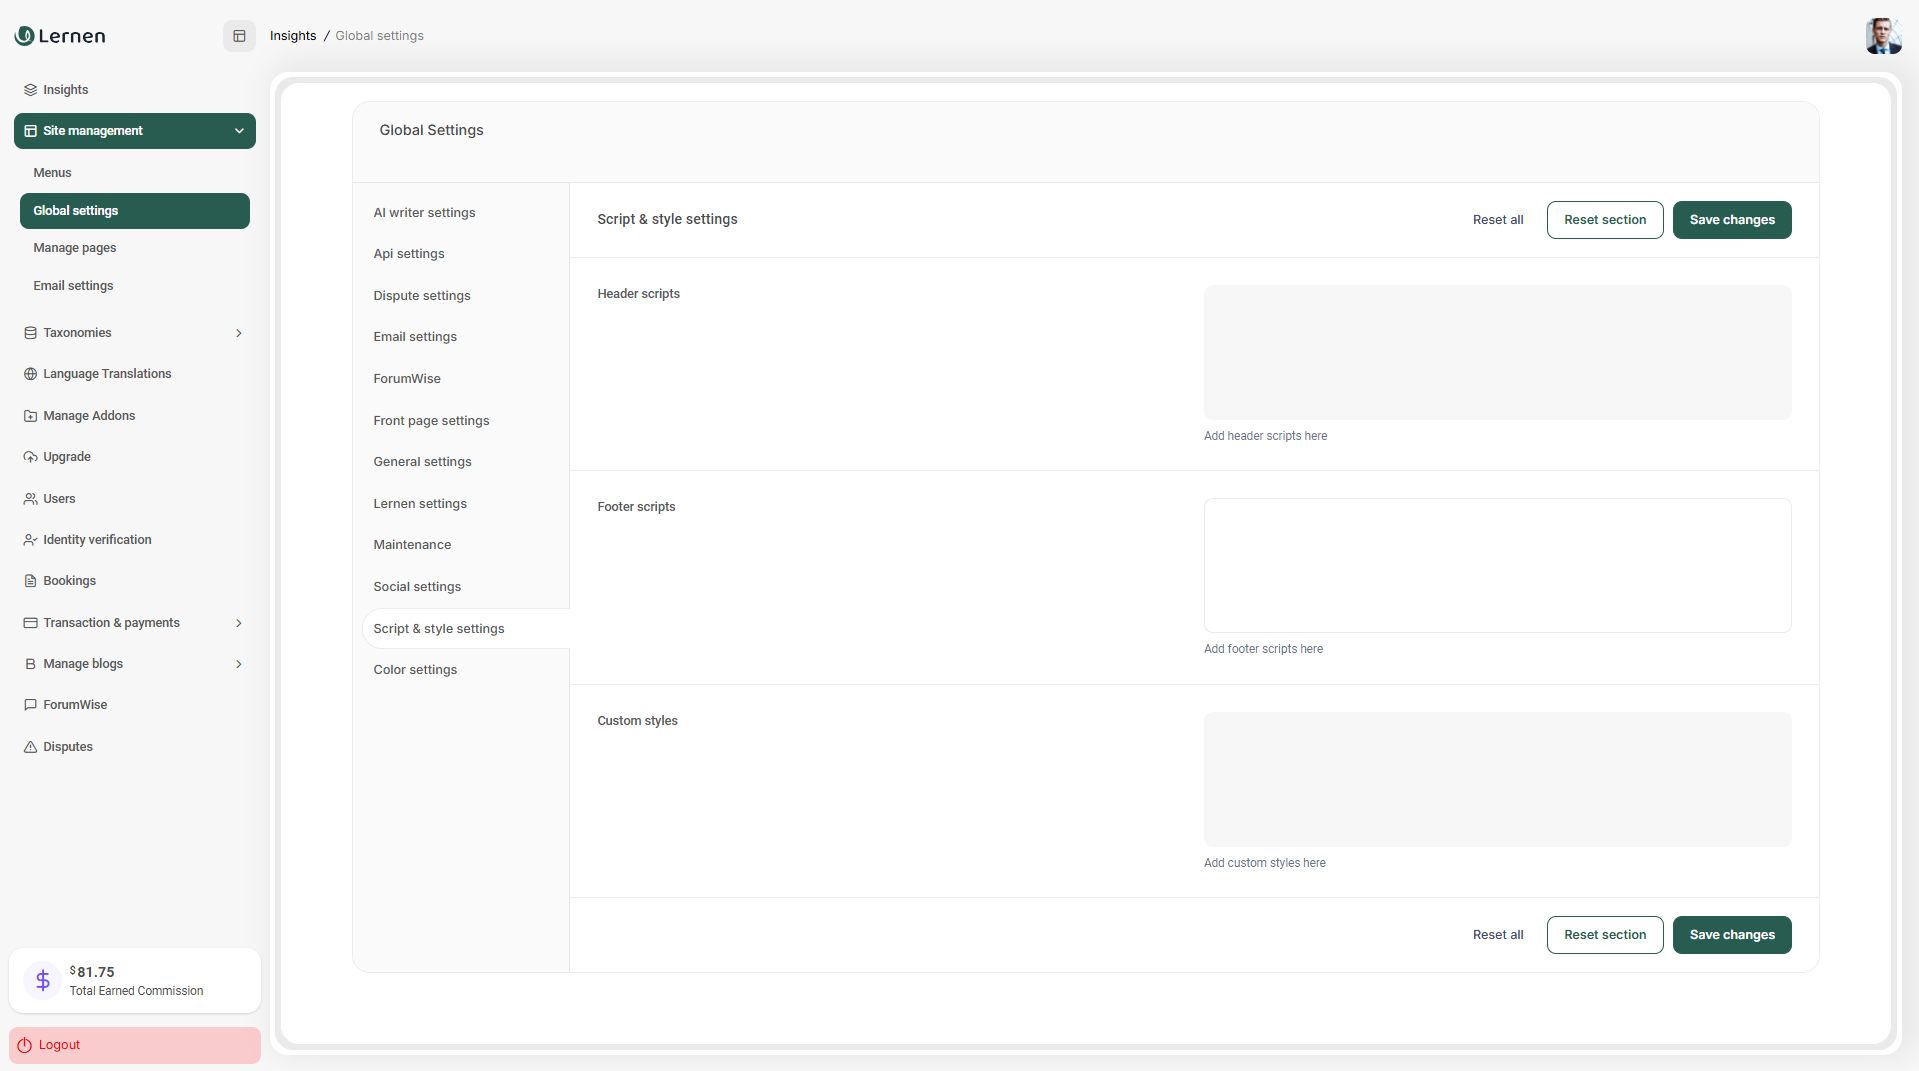Viewport: 1919px width, 1071px height.
Task: Click the top Save changes button
Action: coord(1731,220)
